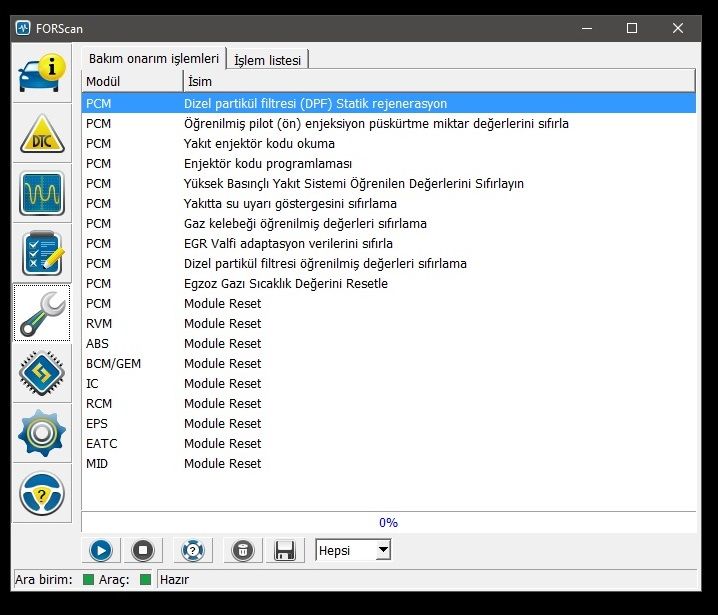Select Yakıt enjektör kodu okuma
Viewport: 718px width, 615px height.
point(389,144)
